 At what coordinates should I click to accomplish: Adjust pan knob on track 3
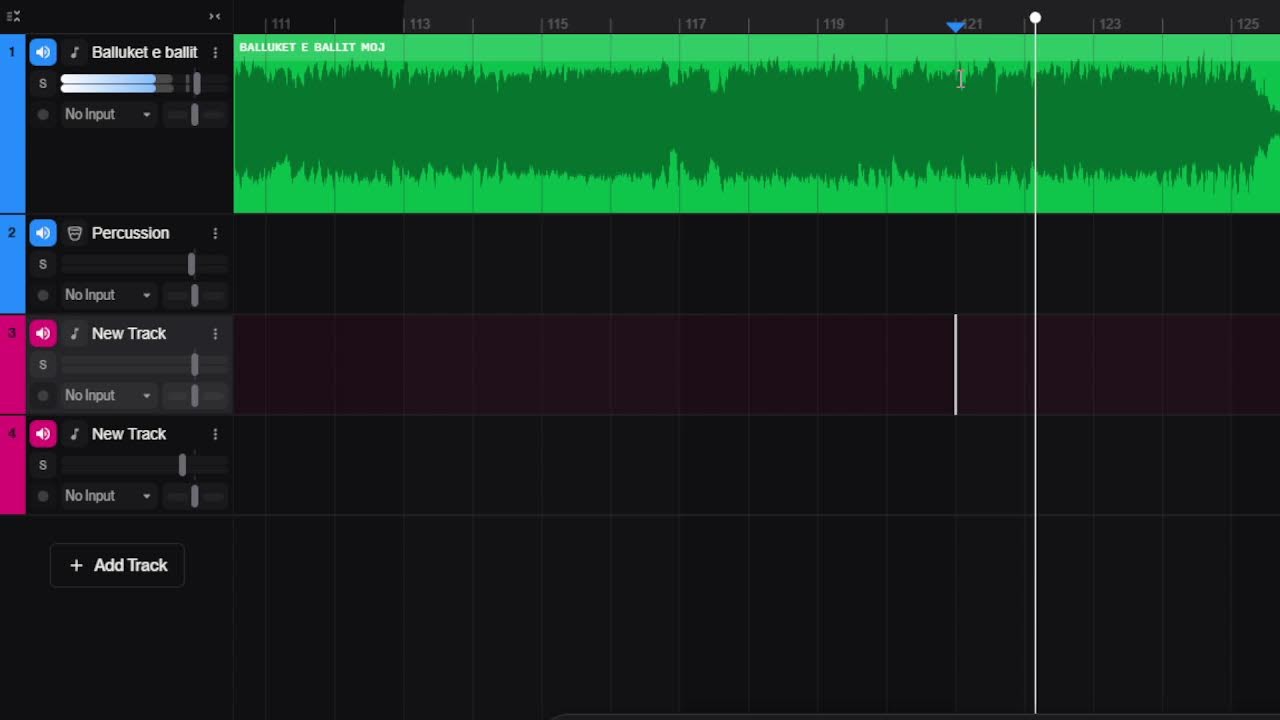tap(194, 395)
